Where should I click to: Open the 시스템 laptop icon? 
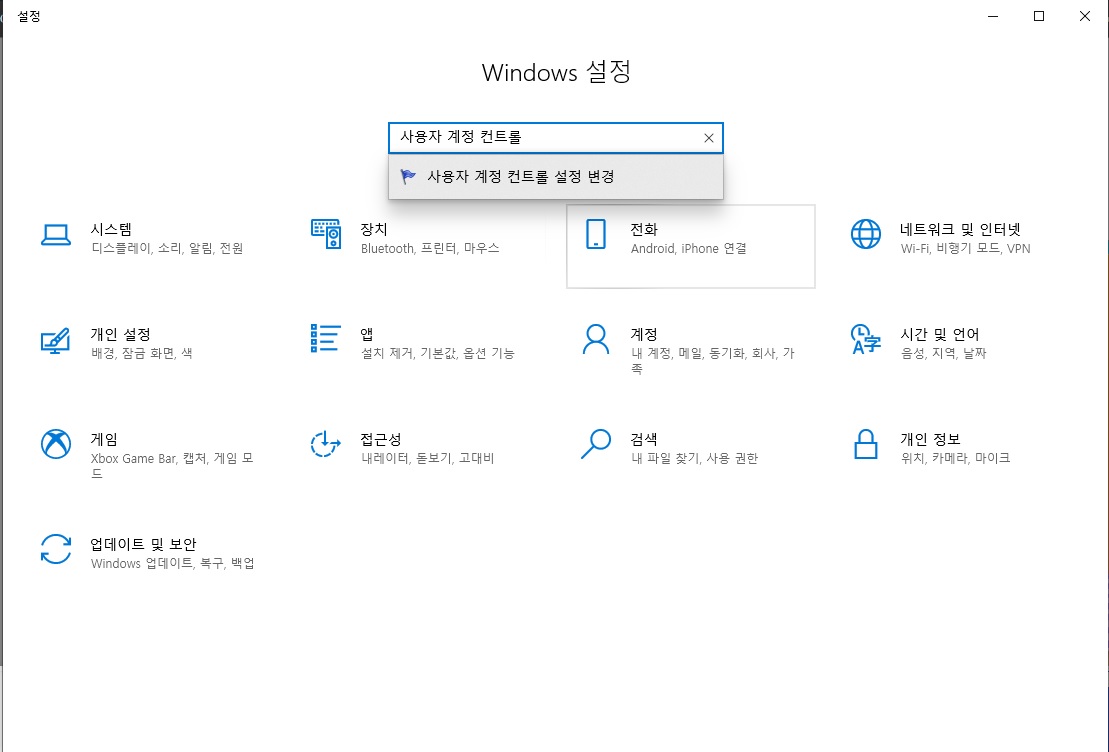[x=55, y=235]
